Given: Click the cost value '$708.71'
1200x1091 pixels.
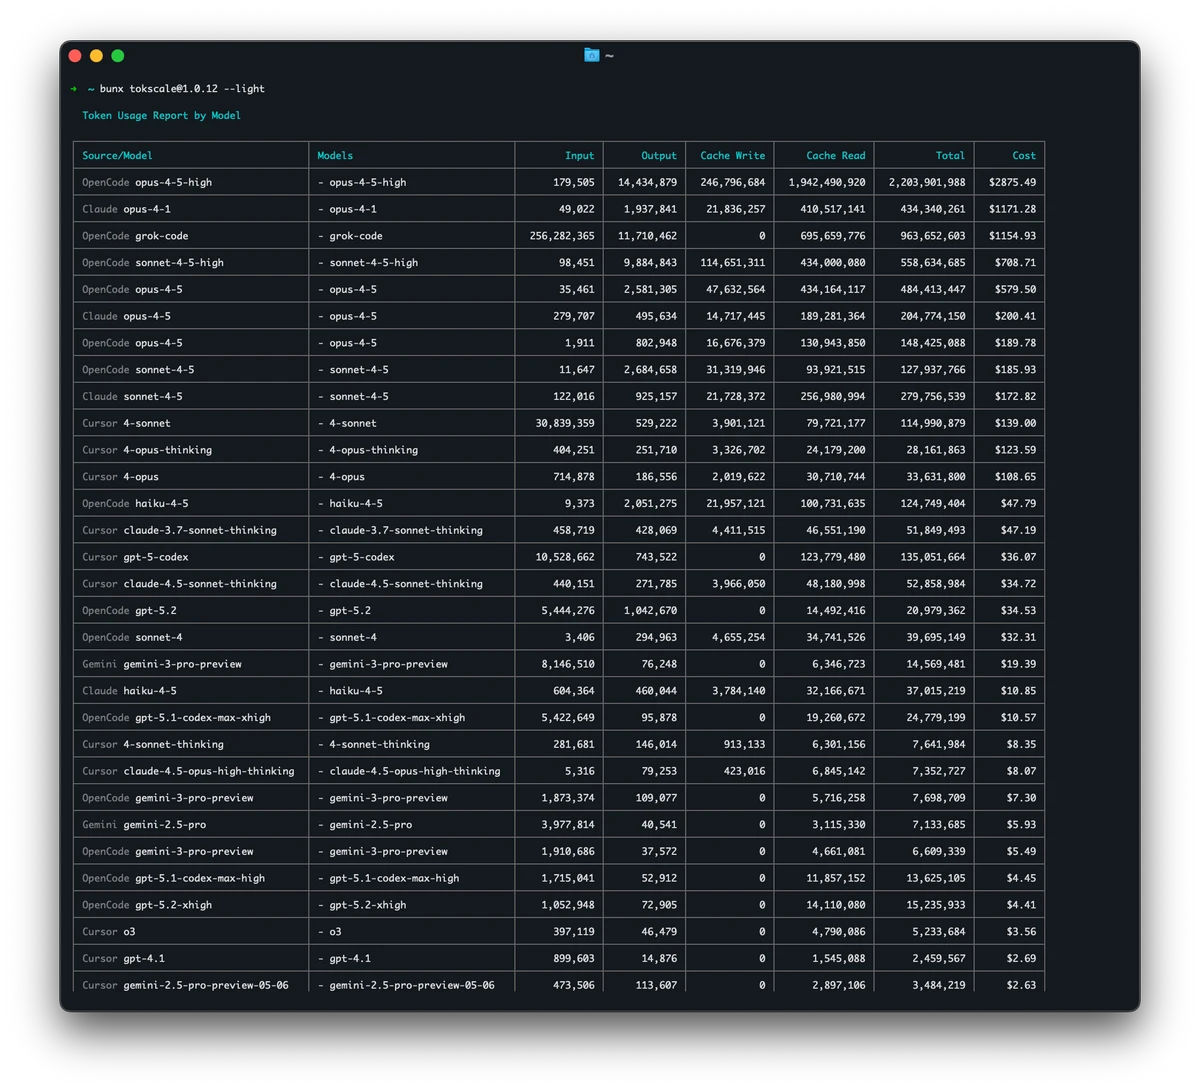Looking at the screenshot, I should tap(1015, 263).
